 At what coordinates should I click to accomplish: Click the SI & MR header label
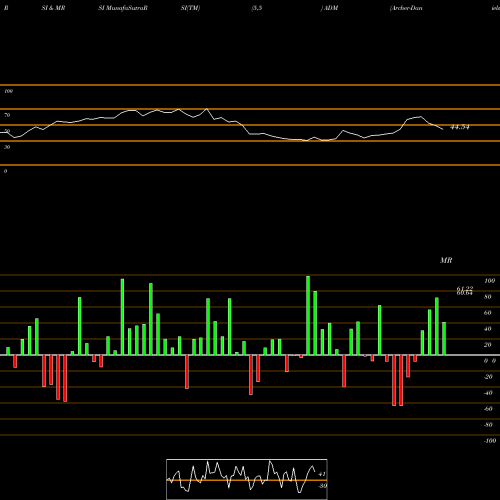(53, 8)
